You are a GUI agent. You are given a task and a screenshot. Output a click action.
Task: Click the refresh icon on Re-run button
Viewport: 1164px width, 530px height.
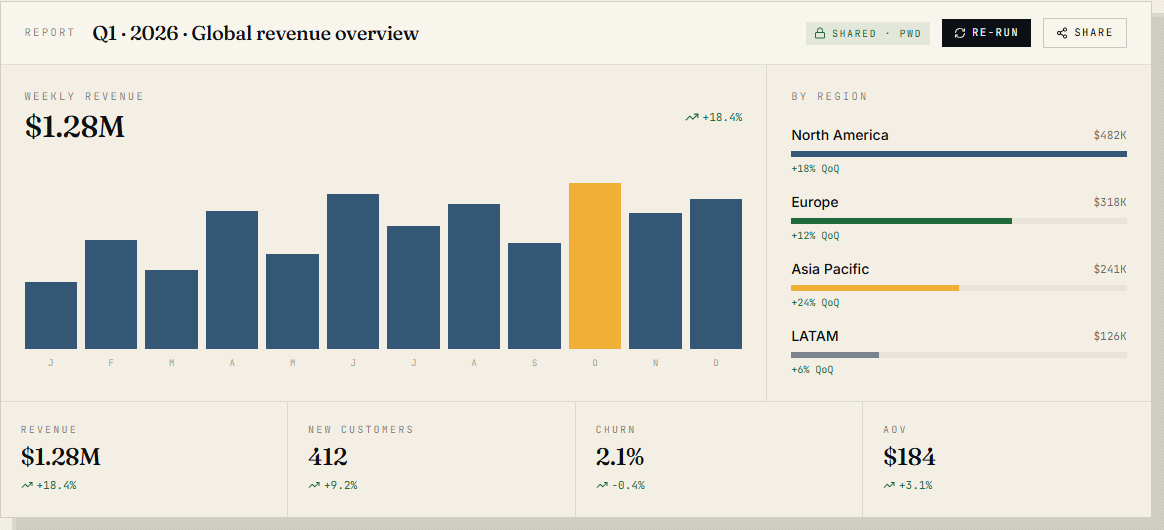coord(960,33)
